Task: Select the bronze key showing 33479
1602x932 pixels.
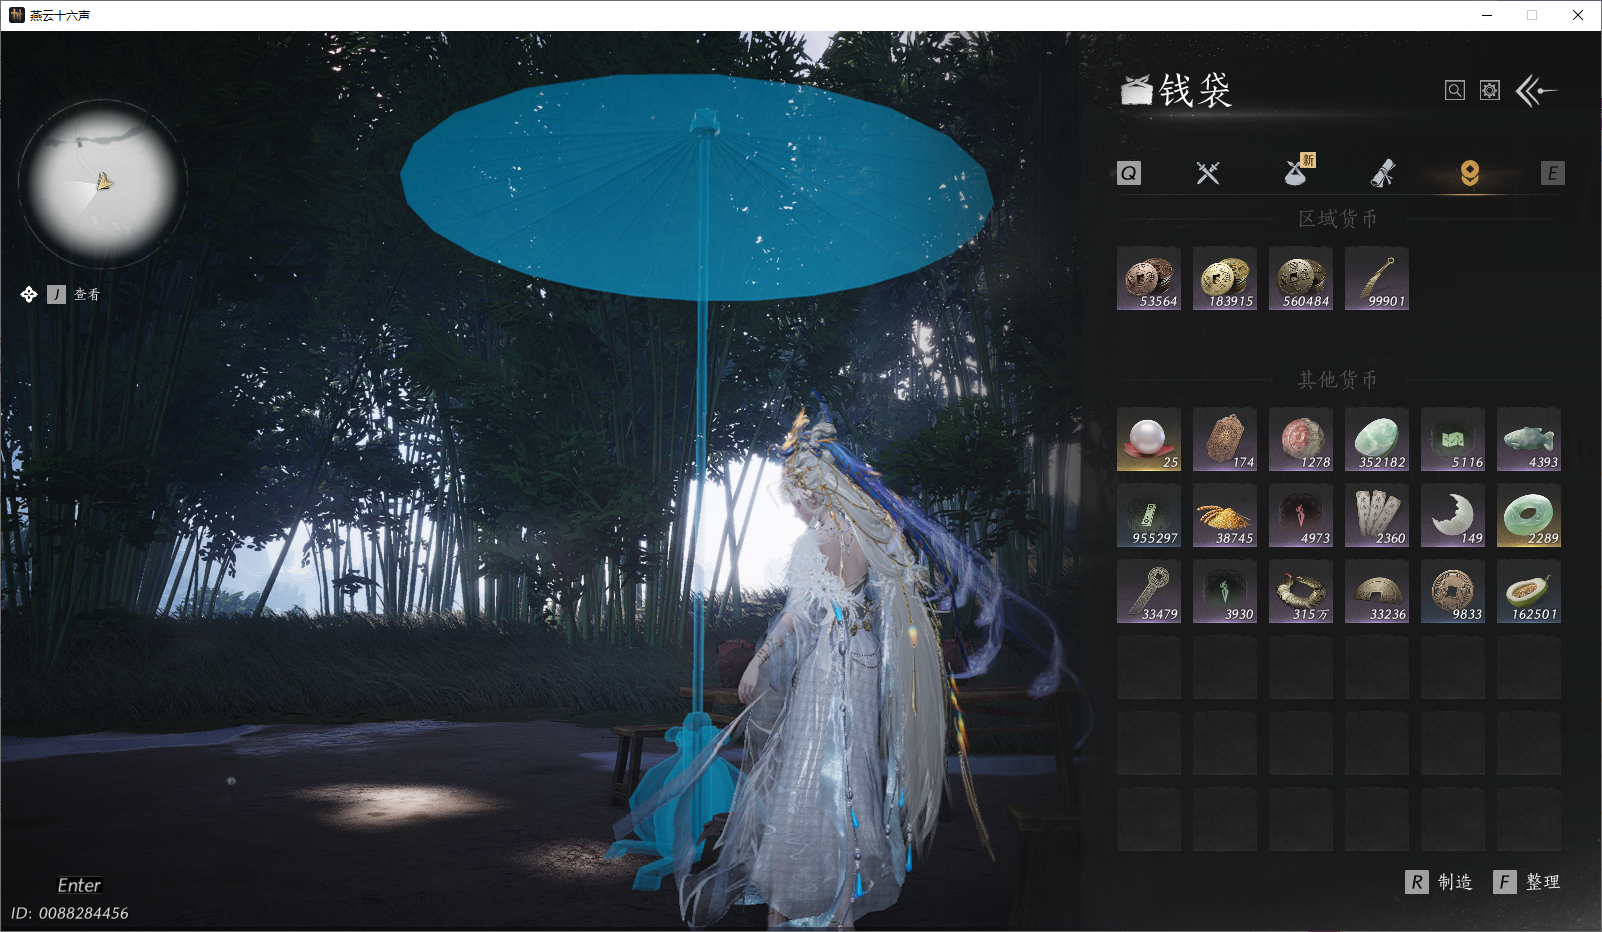Action: click(1149, 592)
